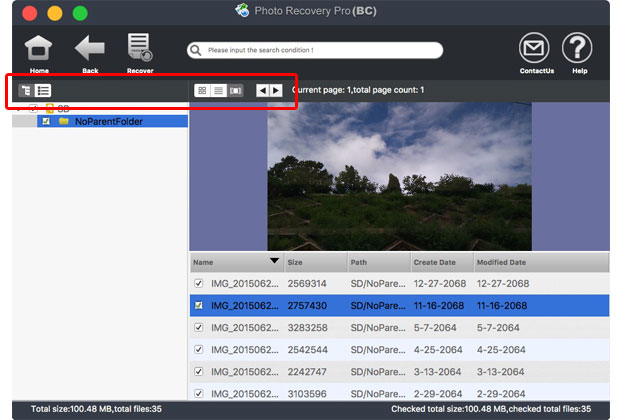This screenshot has height=420, width=620.
Task: Open the ContactUs mail icon
Action: pos(534,48)
